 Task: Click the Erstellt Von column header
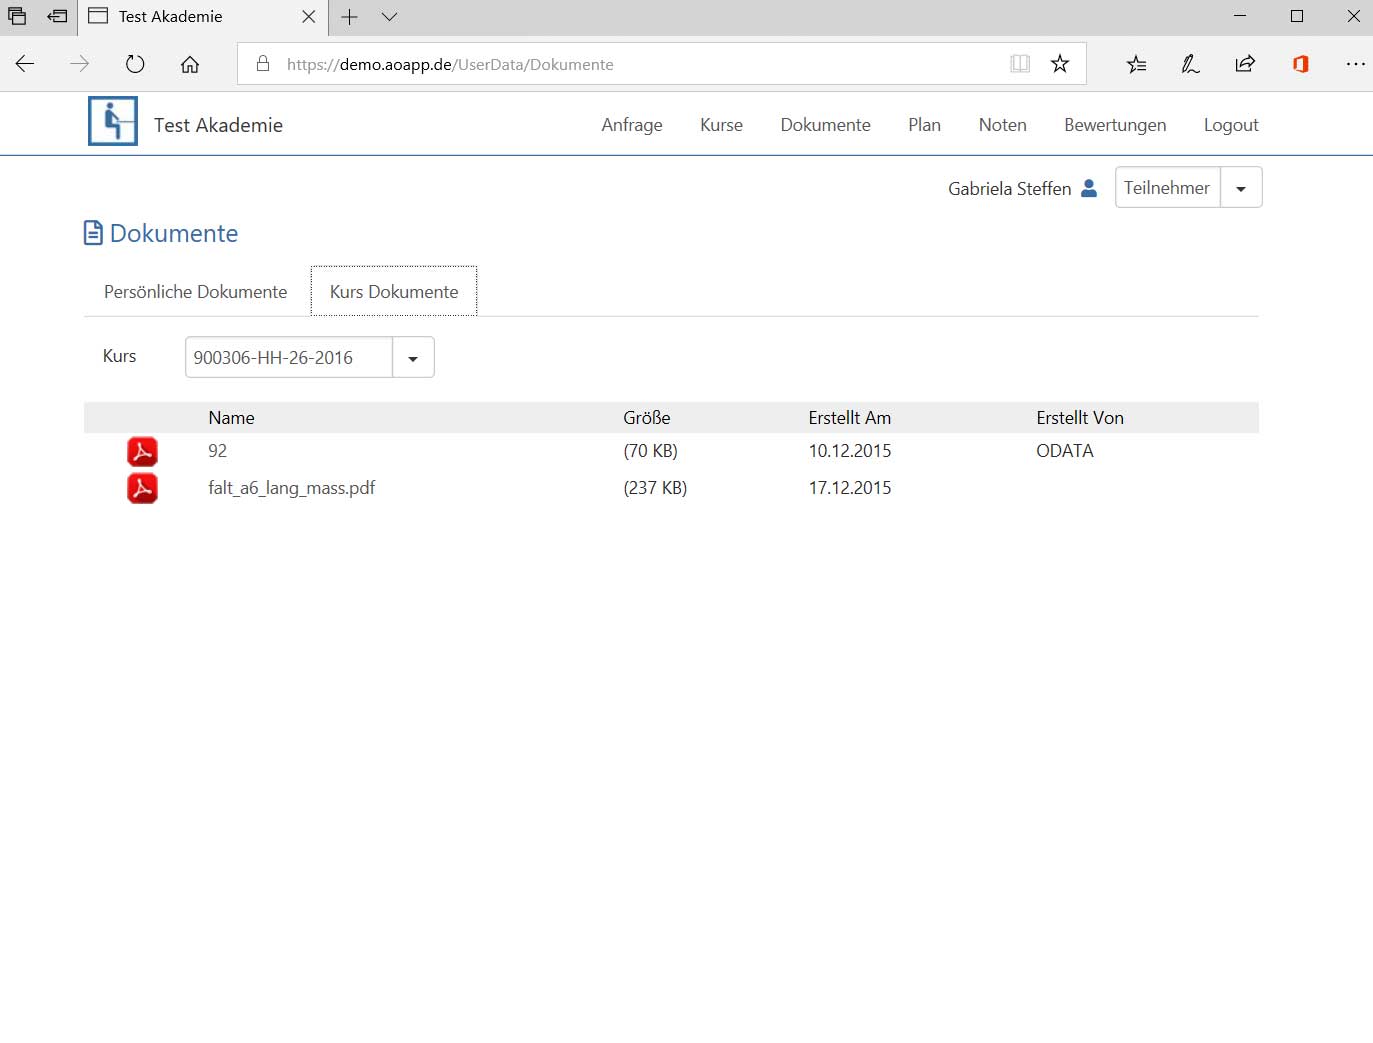click(x=1079, y=418)
